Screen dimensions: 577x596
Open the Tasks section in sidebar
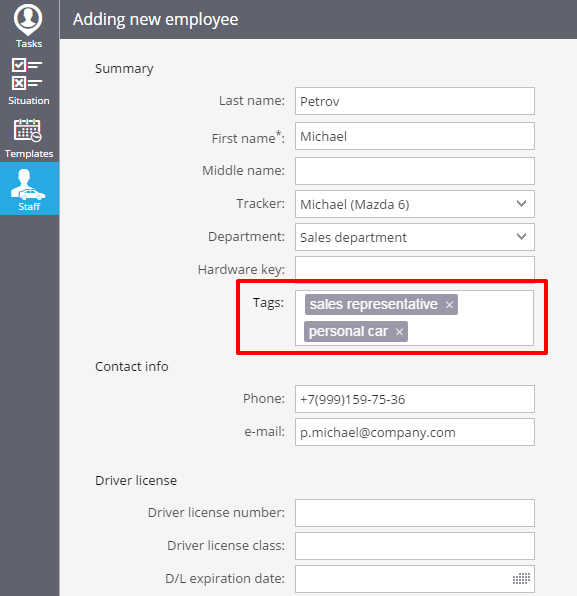click(29, 26)
